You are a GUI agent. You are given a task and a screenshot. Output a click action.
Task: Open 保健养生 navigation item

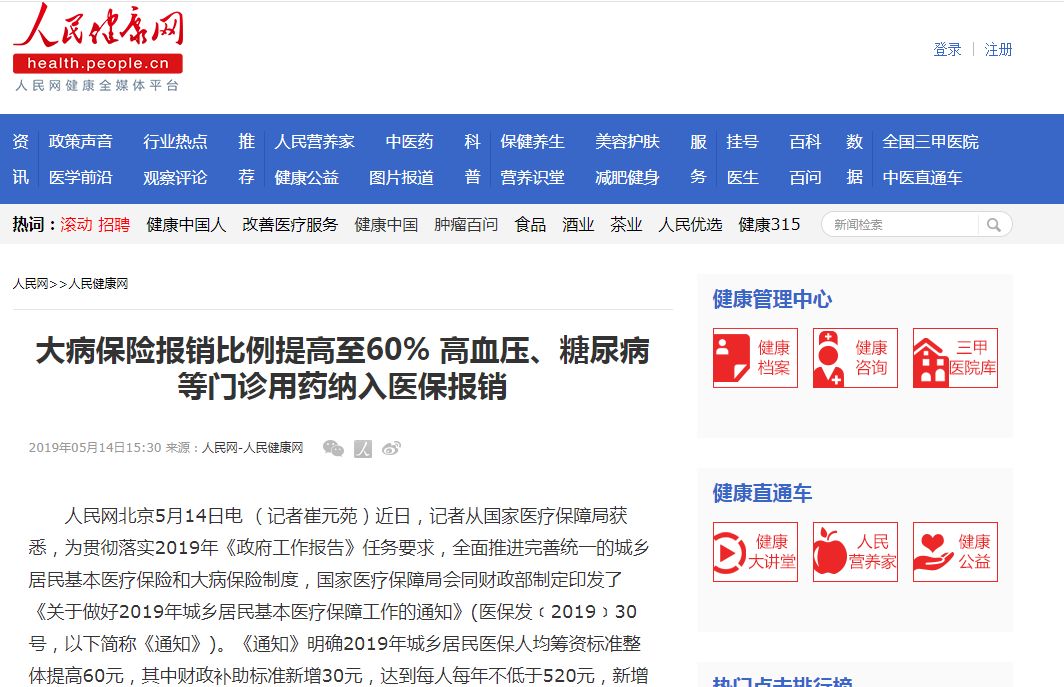tap(532, 142)
